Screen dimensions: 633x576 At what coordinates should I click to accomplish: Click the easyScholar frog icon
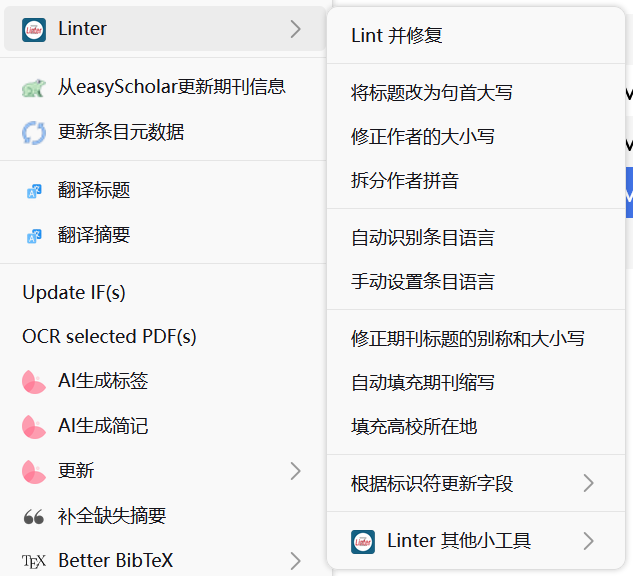[x=34, y=87]
